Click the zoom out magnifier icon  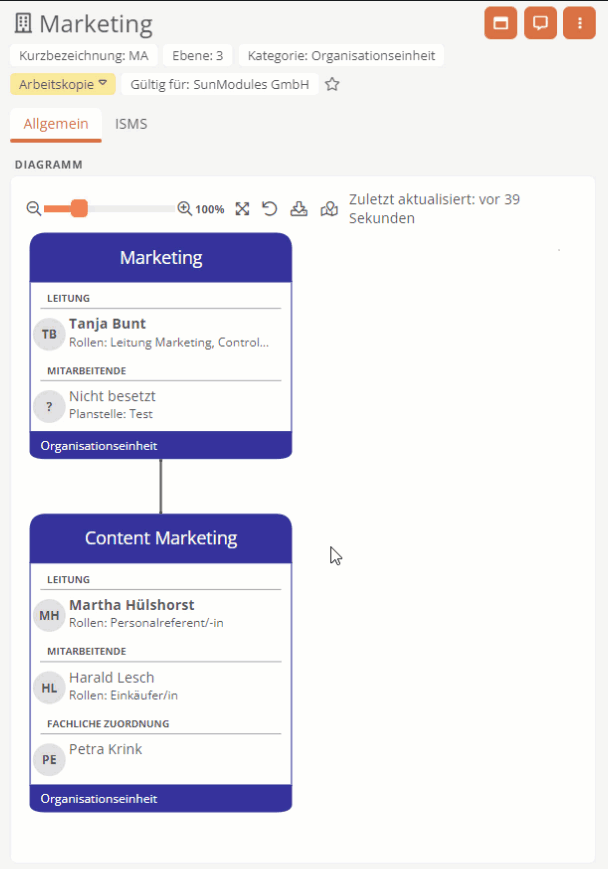click(34, 208)
